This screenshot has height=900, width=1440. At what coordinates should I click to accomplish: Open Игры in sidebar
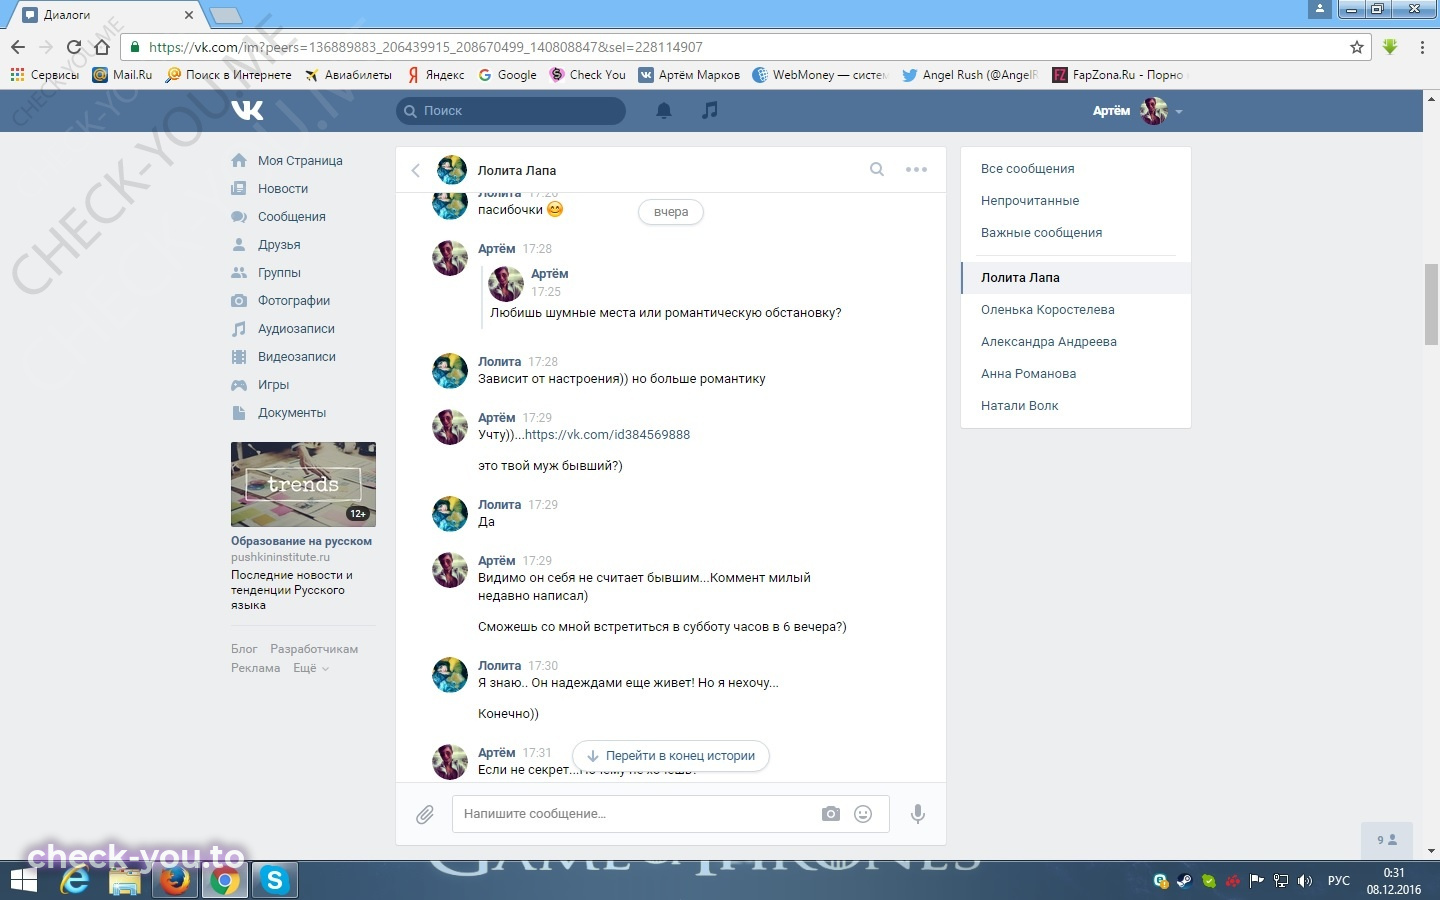(273, 384)
